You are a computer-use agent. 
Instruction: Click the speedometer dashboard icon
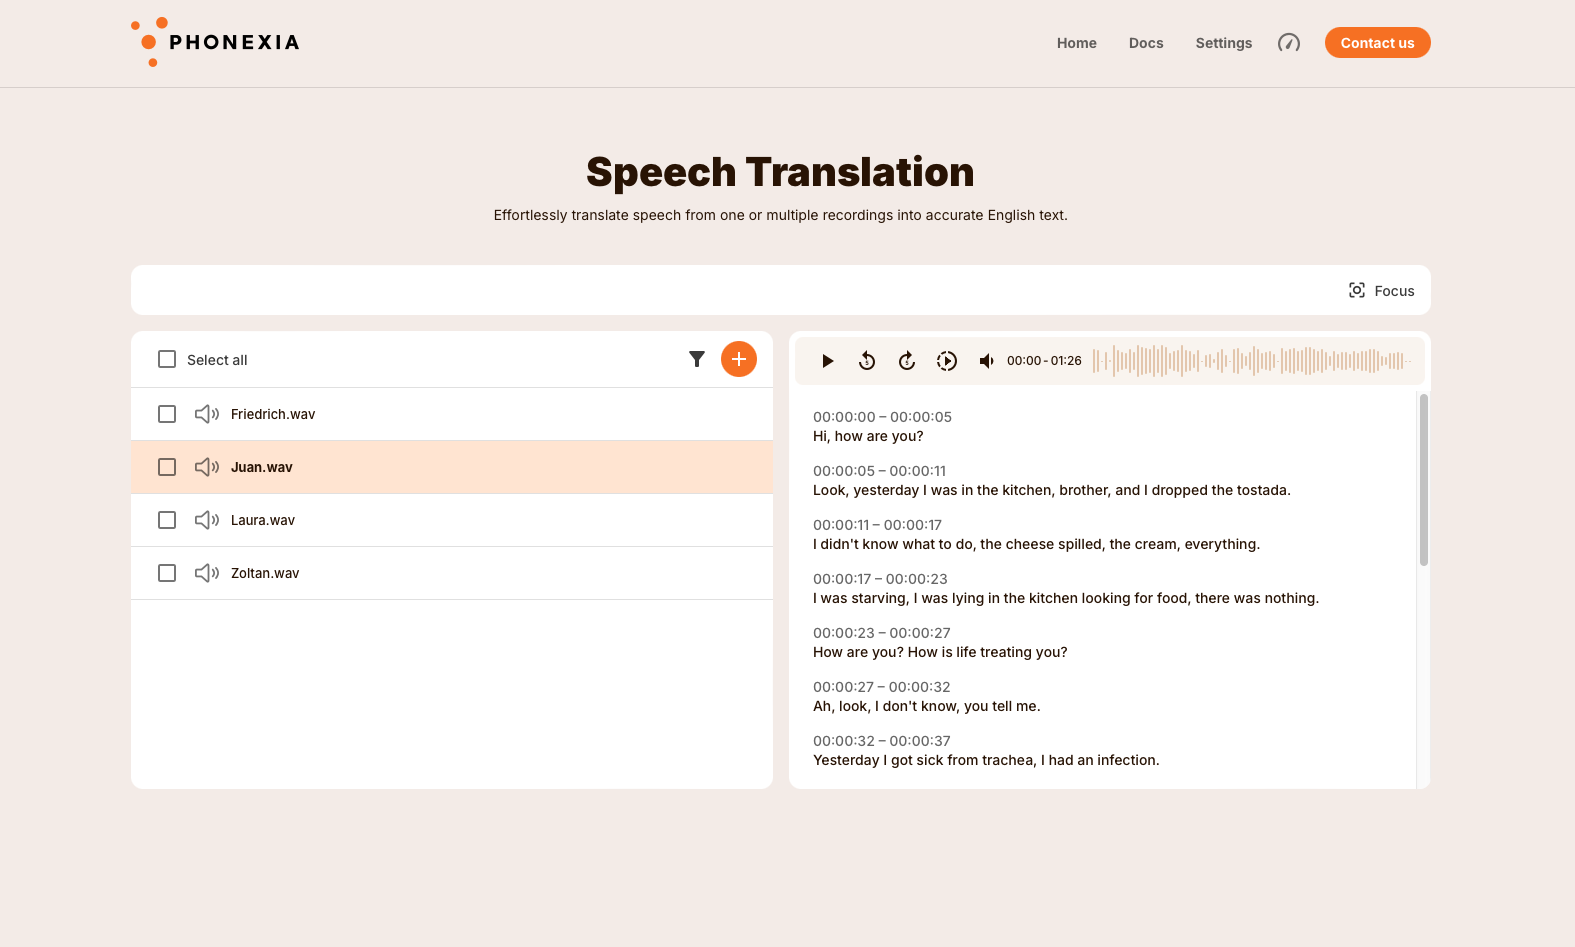pos(1289,43)
